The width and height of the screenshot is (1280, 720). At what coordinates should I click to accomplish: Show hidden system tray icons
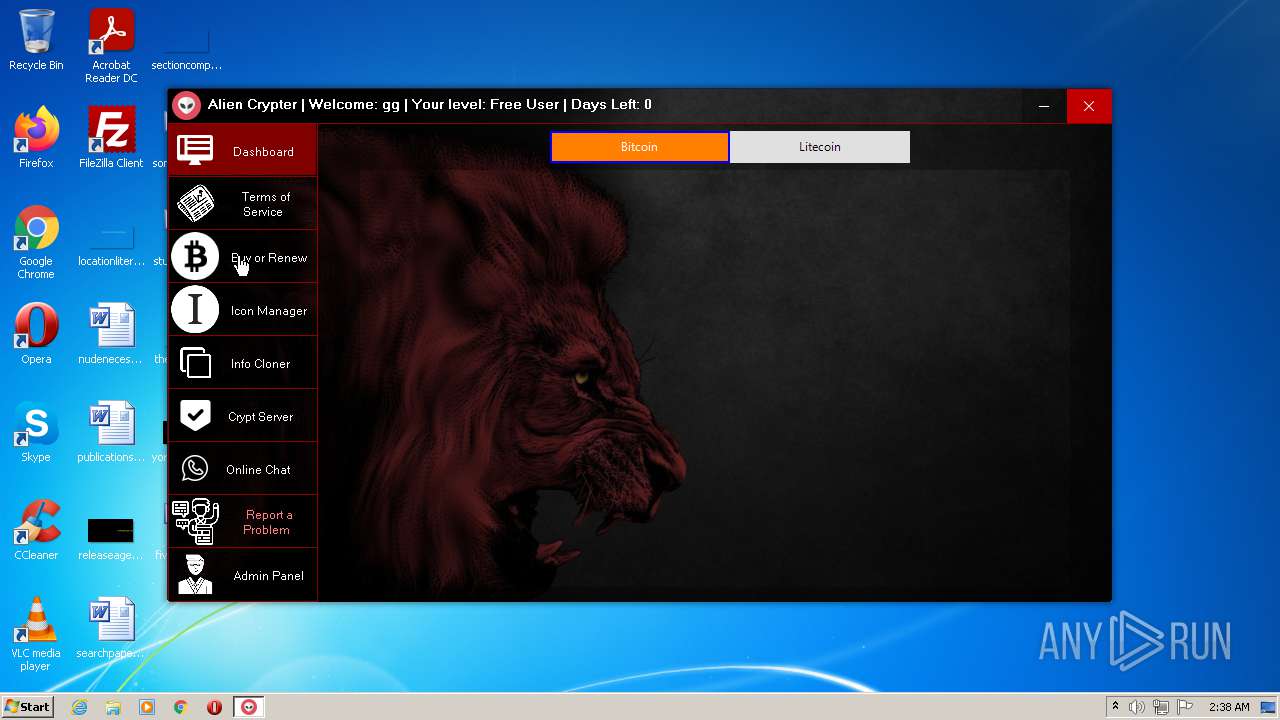1115,707
